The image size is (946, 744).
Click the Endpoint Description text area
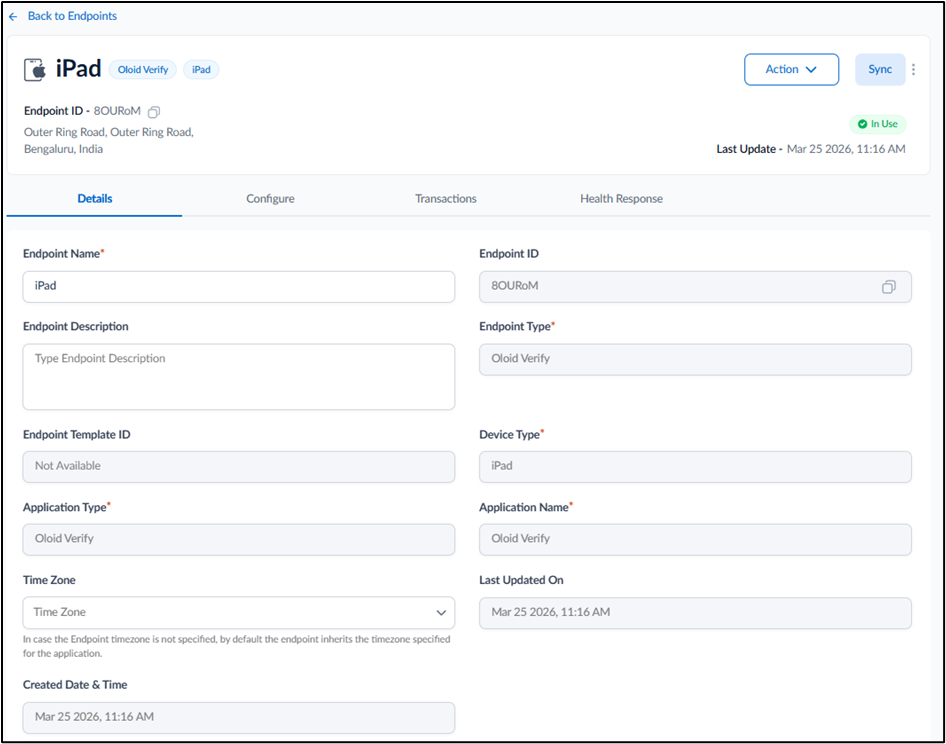click(239, 377)
